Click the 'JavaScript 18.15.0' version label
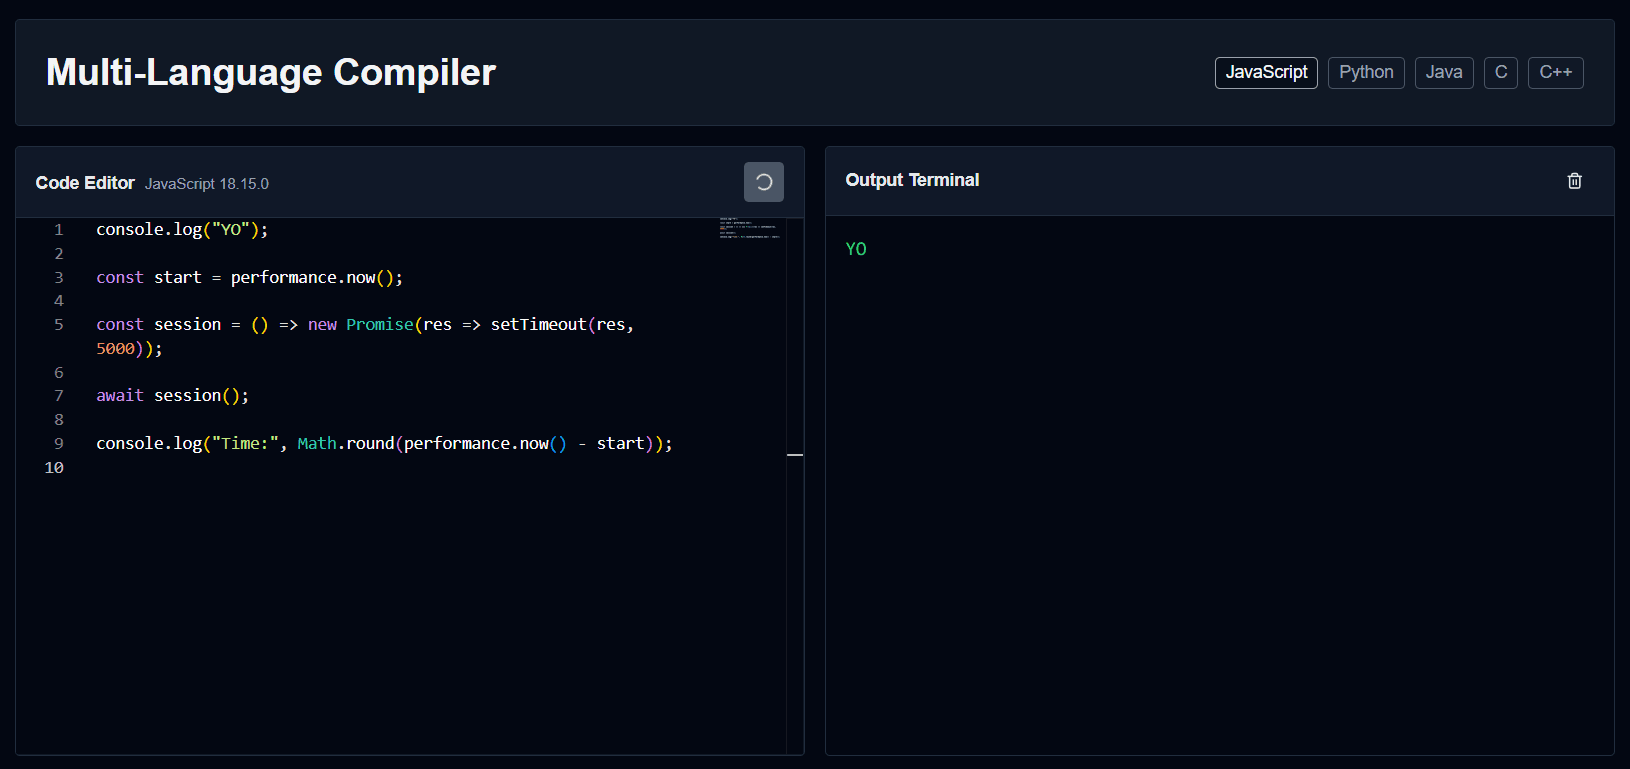 (207, 184)
